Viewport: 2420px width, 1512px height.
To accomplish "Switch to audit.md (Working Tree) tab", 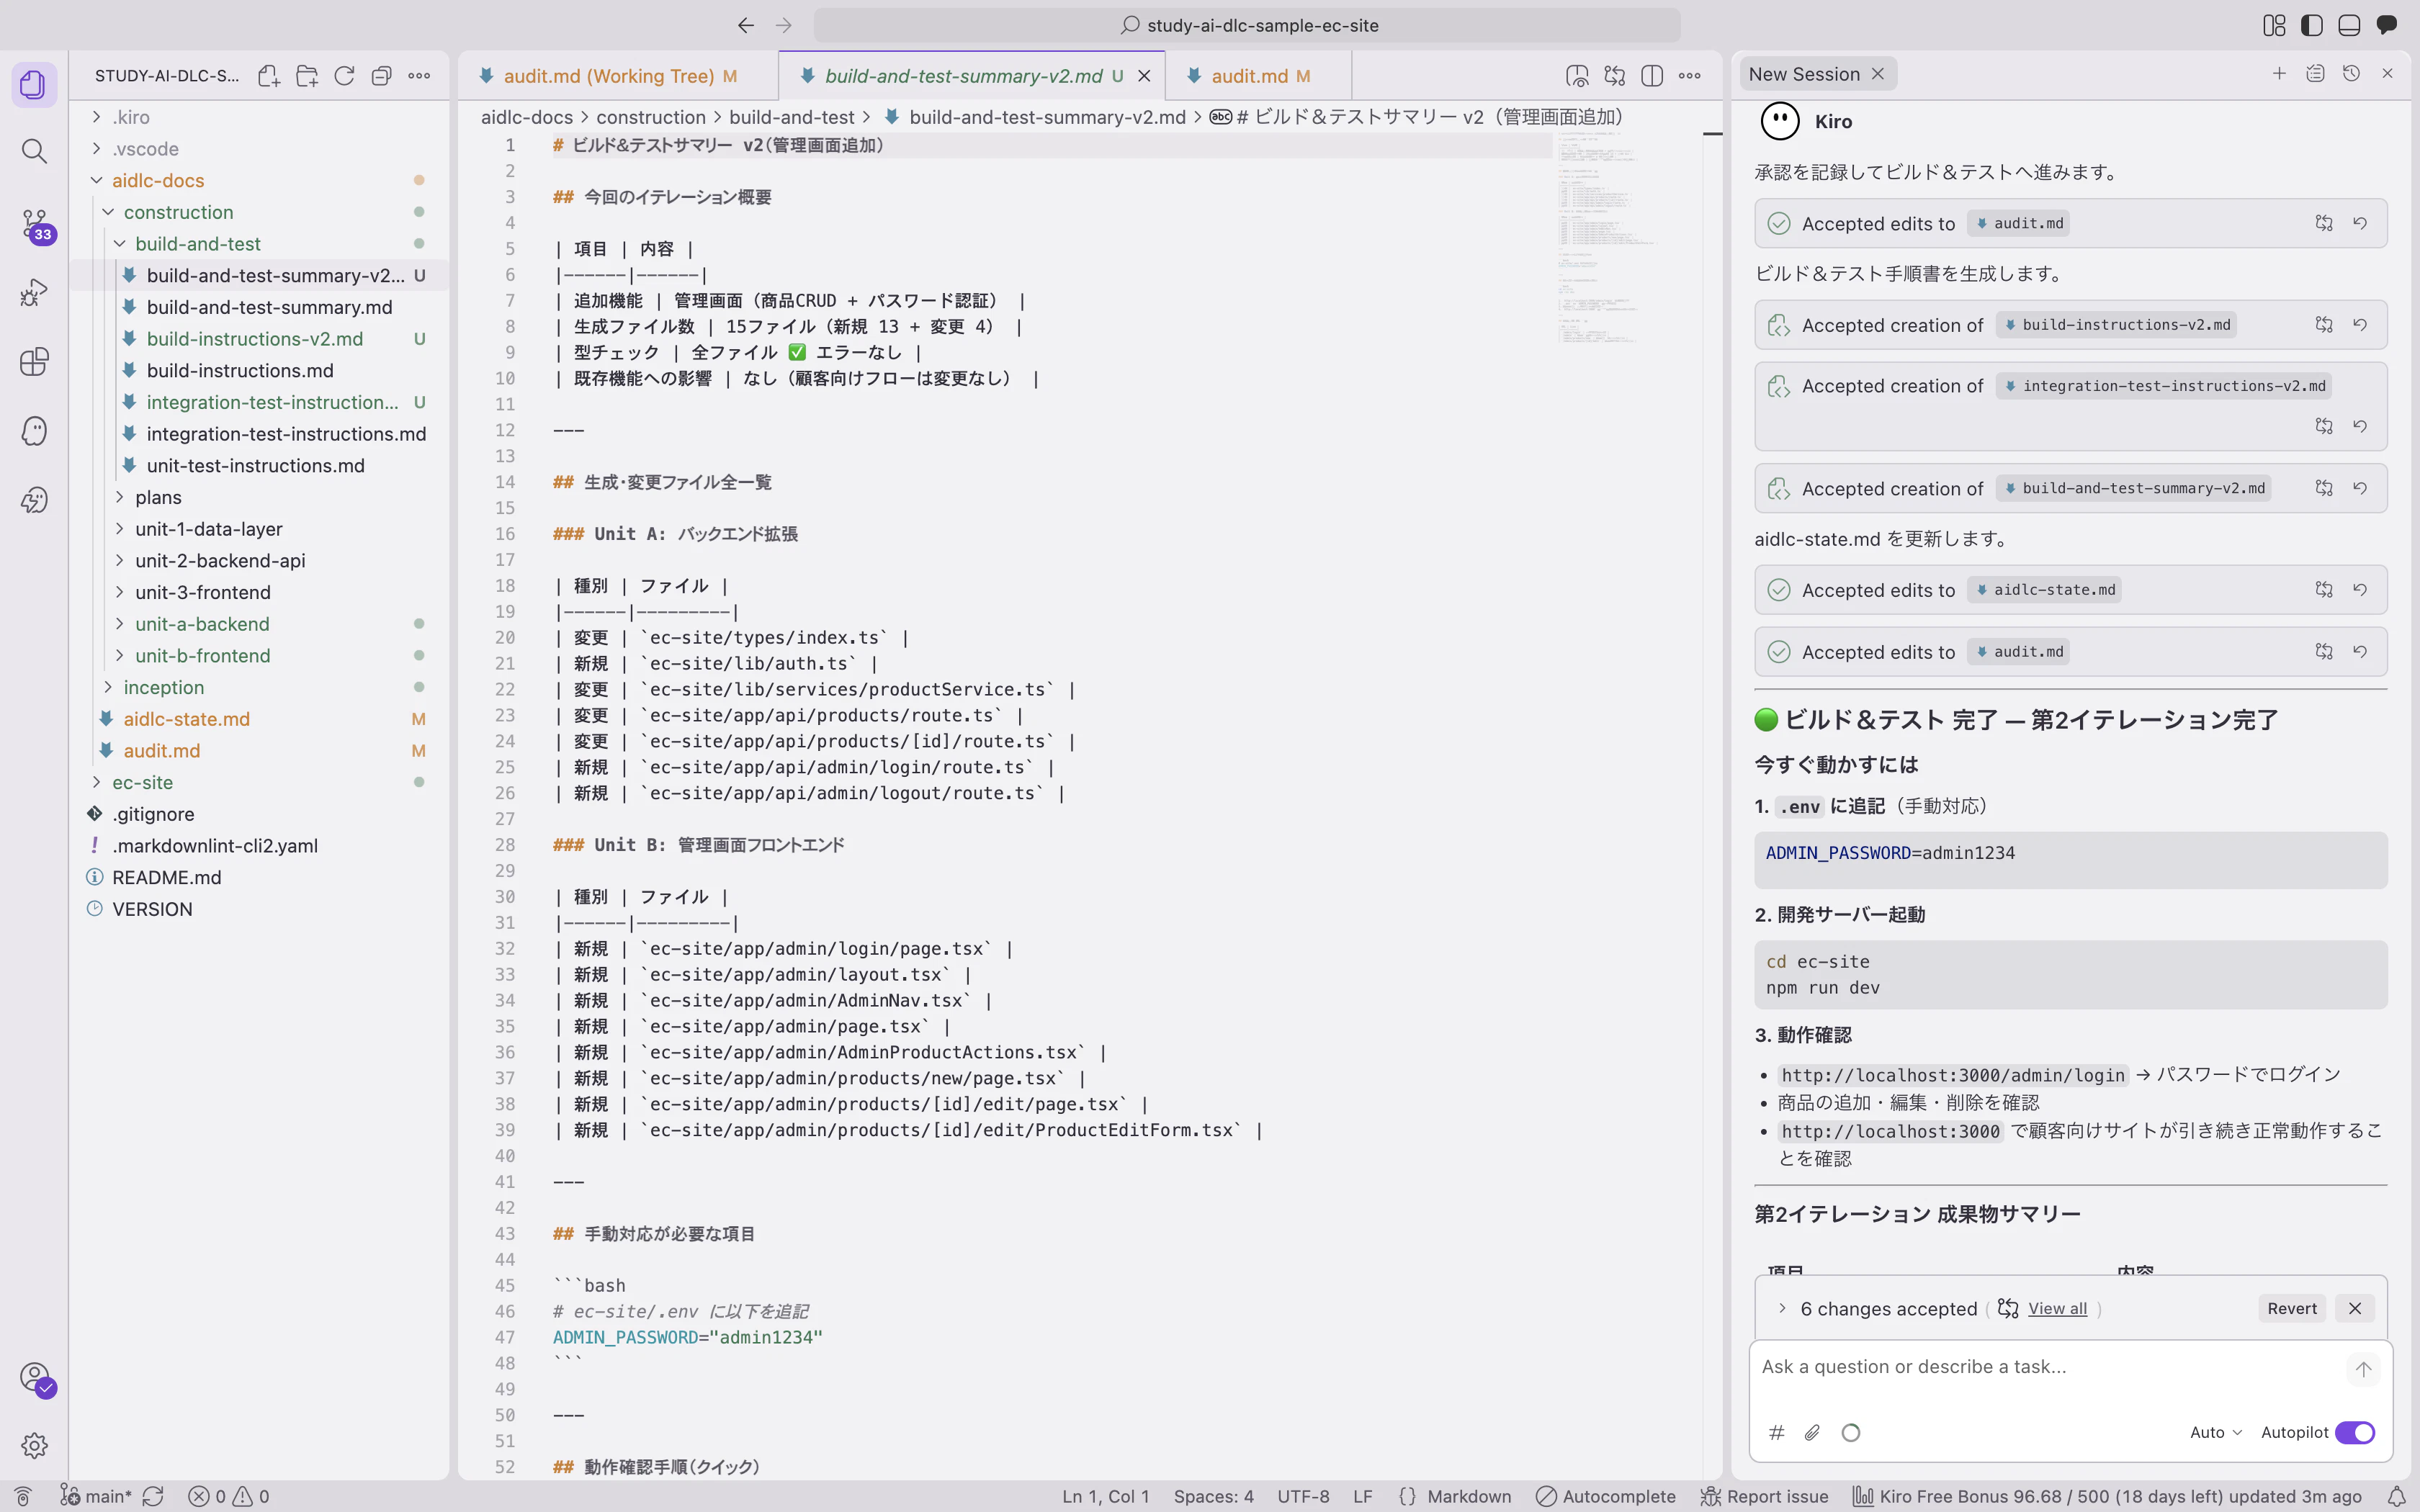I will (x=618, y=76).
